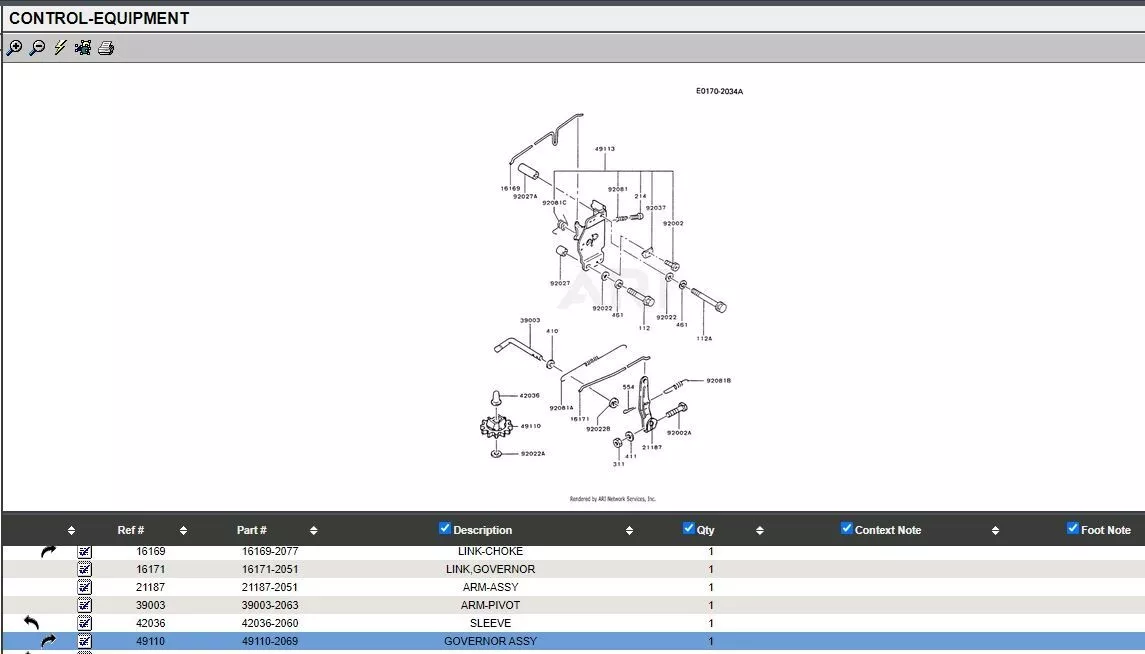The height and width of the screenshot is (654, 1145).
Task: Click the zoom out magnifier icon
Action: 37,48
